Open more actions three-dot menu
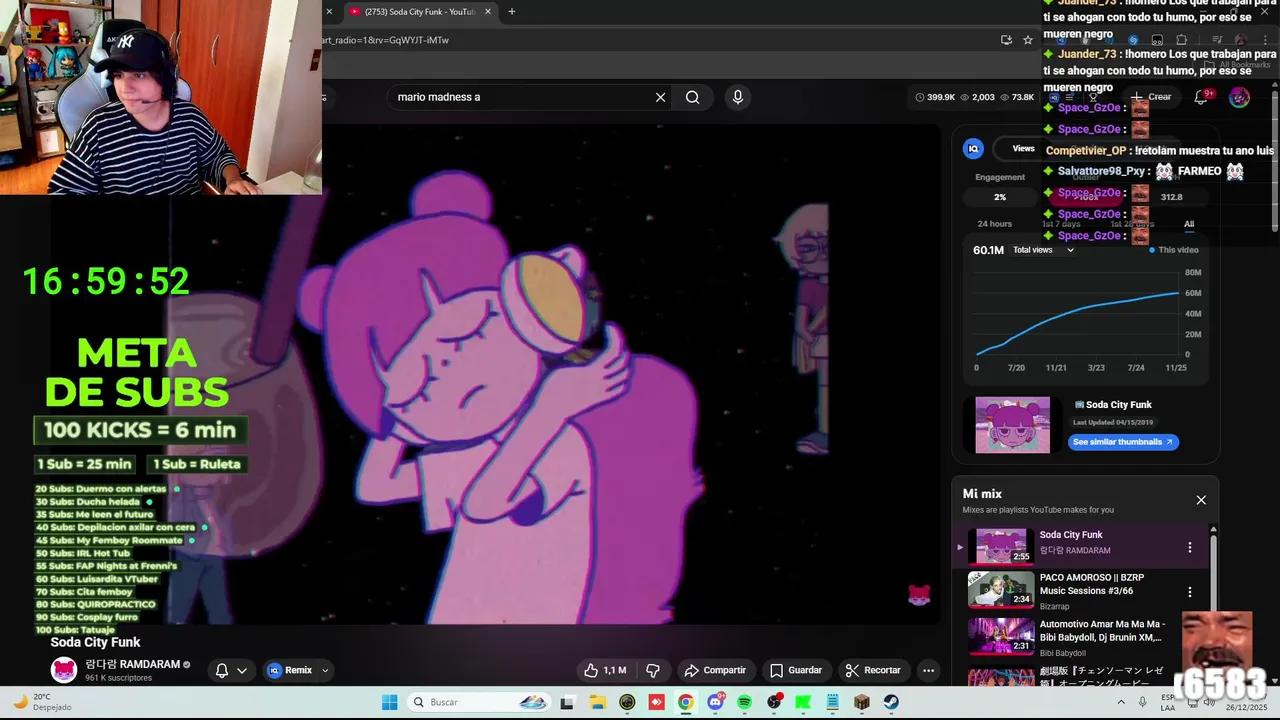Screen dimensions: 1280x720 click(928, 670)
